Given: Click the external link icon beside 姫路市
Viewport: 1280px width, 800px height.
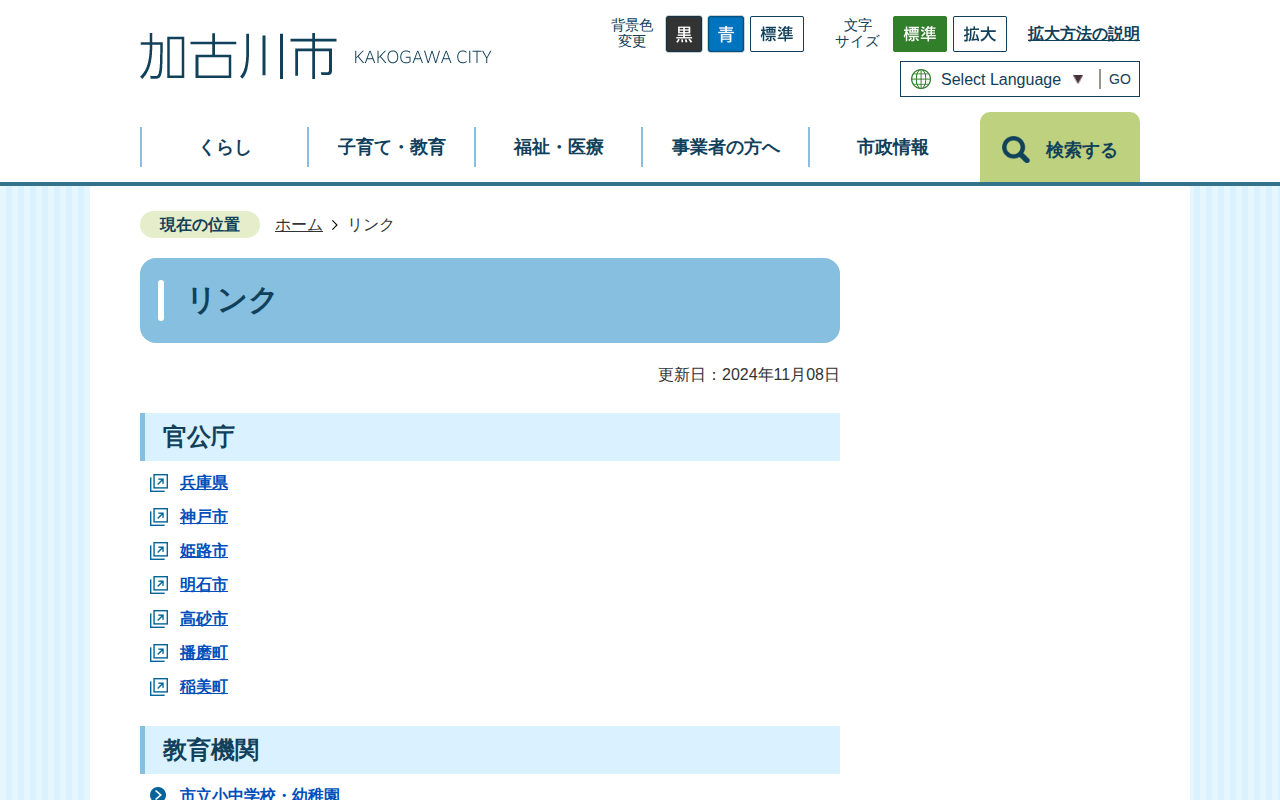Looking at the screenshot, I should (159, 551).
